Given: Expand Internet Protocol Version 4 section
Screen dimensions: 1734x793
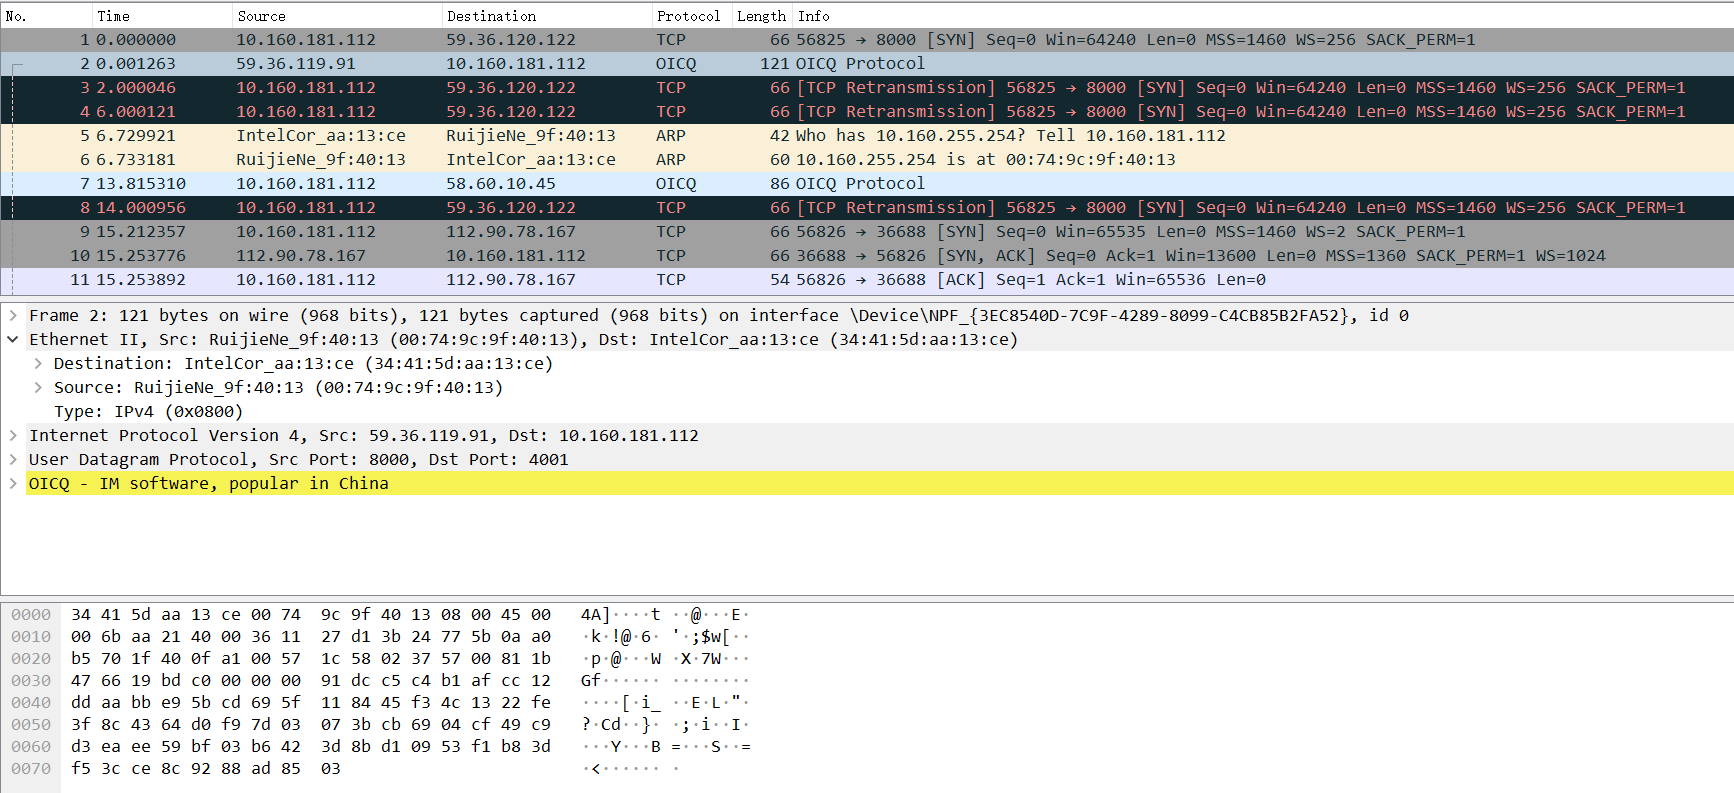Looking at the screenshot, I should [x=13, y=435].
